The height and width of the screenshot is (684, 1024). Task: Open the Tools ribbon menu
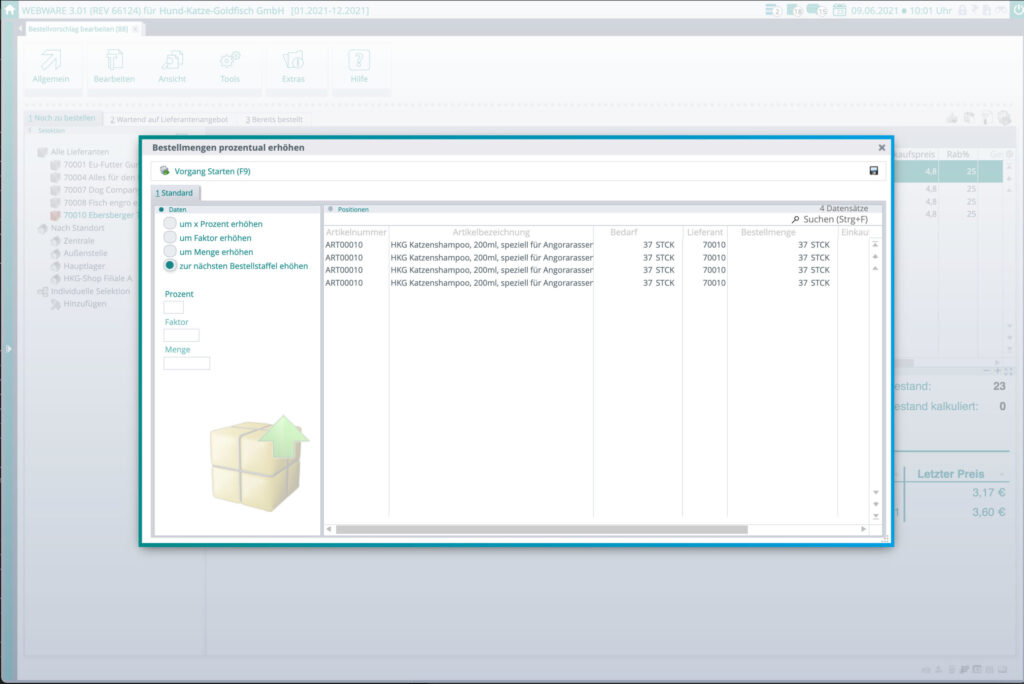[230, 67]
